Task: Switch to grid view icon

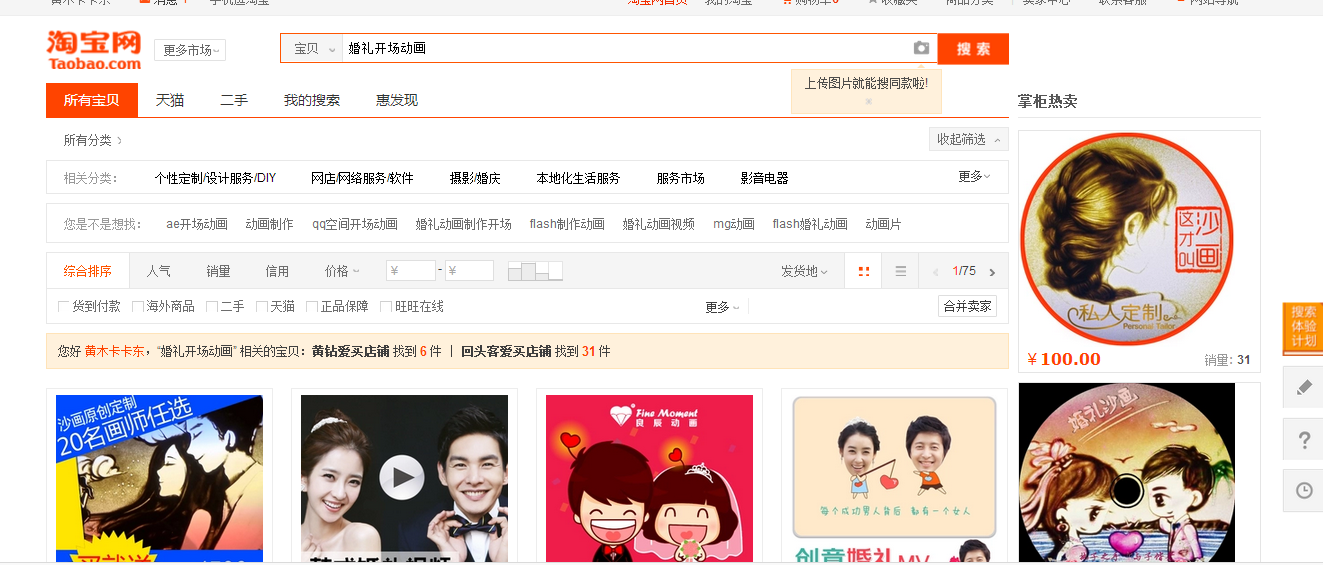Action: tap(864, 271)
